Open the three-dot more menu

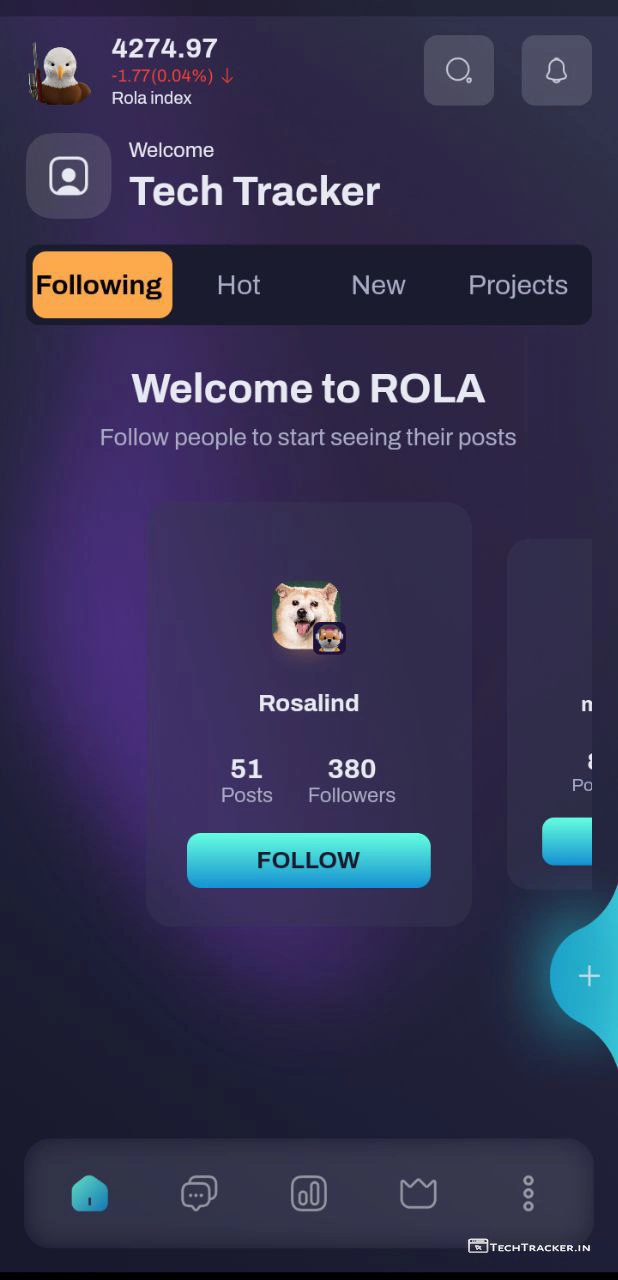click(528, 1193)
